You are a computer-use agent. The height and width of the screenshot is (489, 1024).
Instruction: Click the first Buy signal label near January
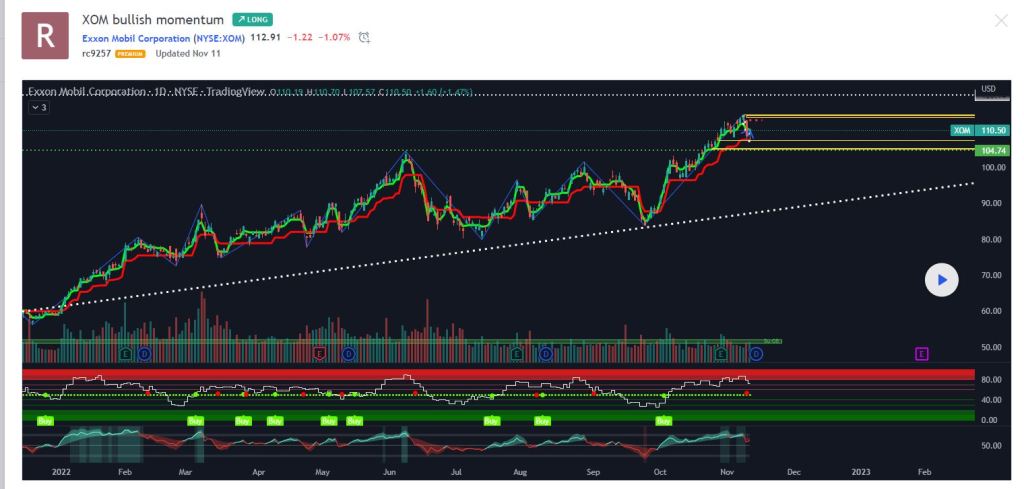pyautogui.click(x=44, y=421)
